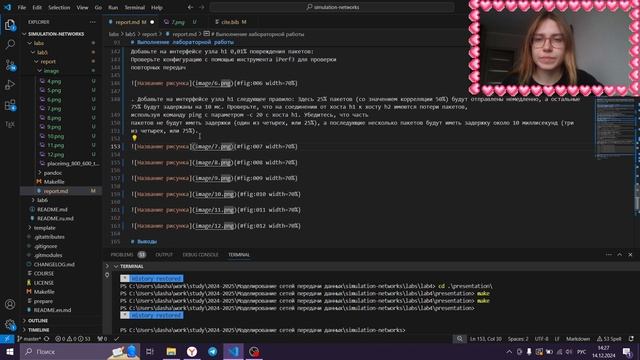The width and height of the screenshot is (640, 360).
Task: Open File Explorer from taskbar
Action: [x=171, y=351]
